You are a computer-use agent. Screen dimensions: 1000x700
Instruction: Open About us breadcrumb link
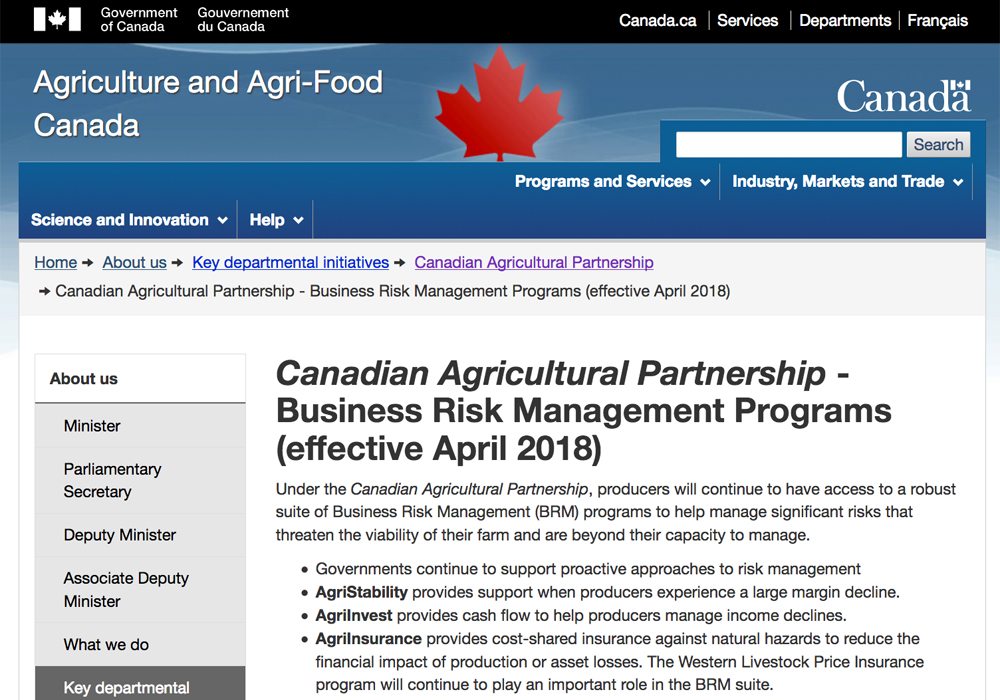[x=135, y=263]
